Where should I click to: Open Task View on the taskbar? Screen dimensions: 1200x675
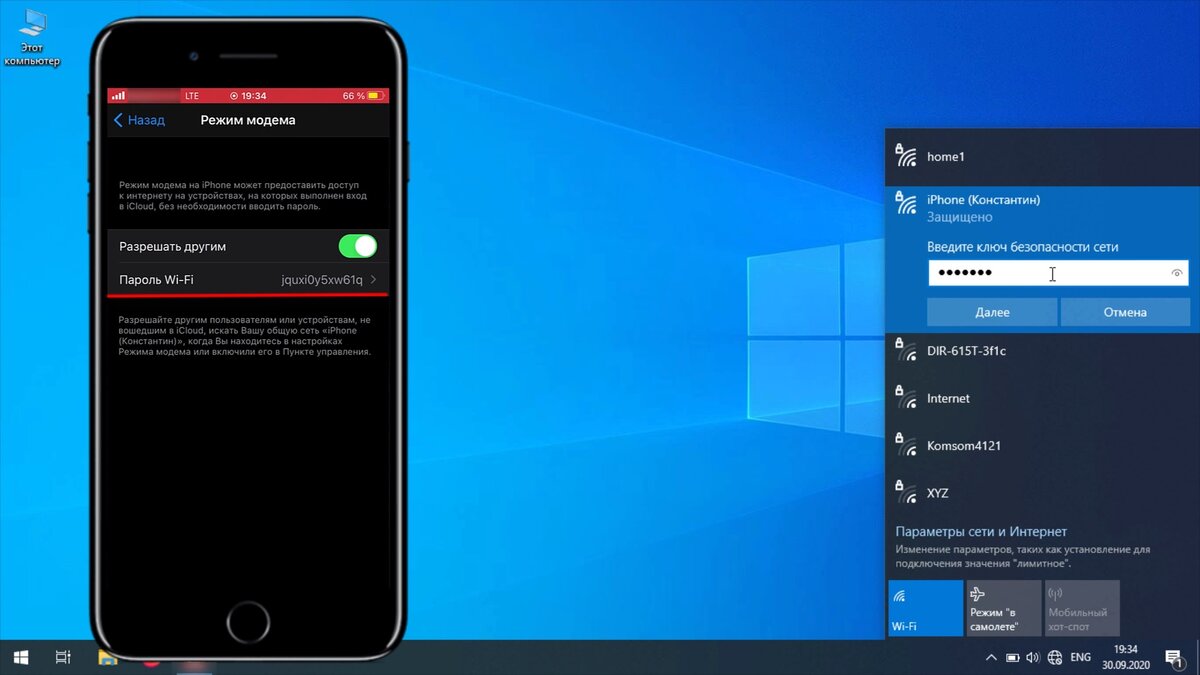(62, 657)
